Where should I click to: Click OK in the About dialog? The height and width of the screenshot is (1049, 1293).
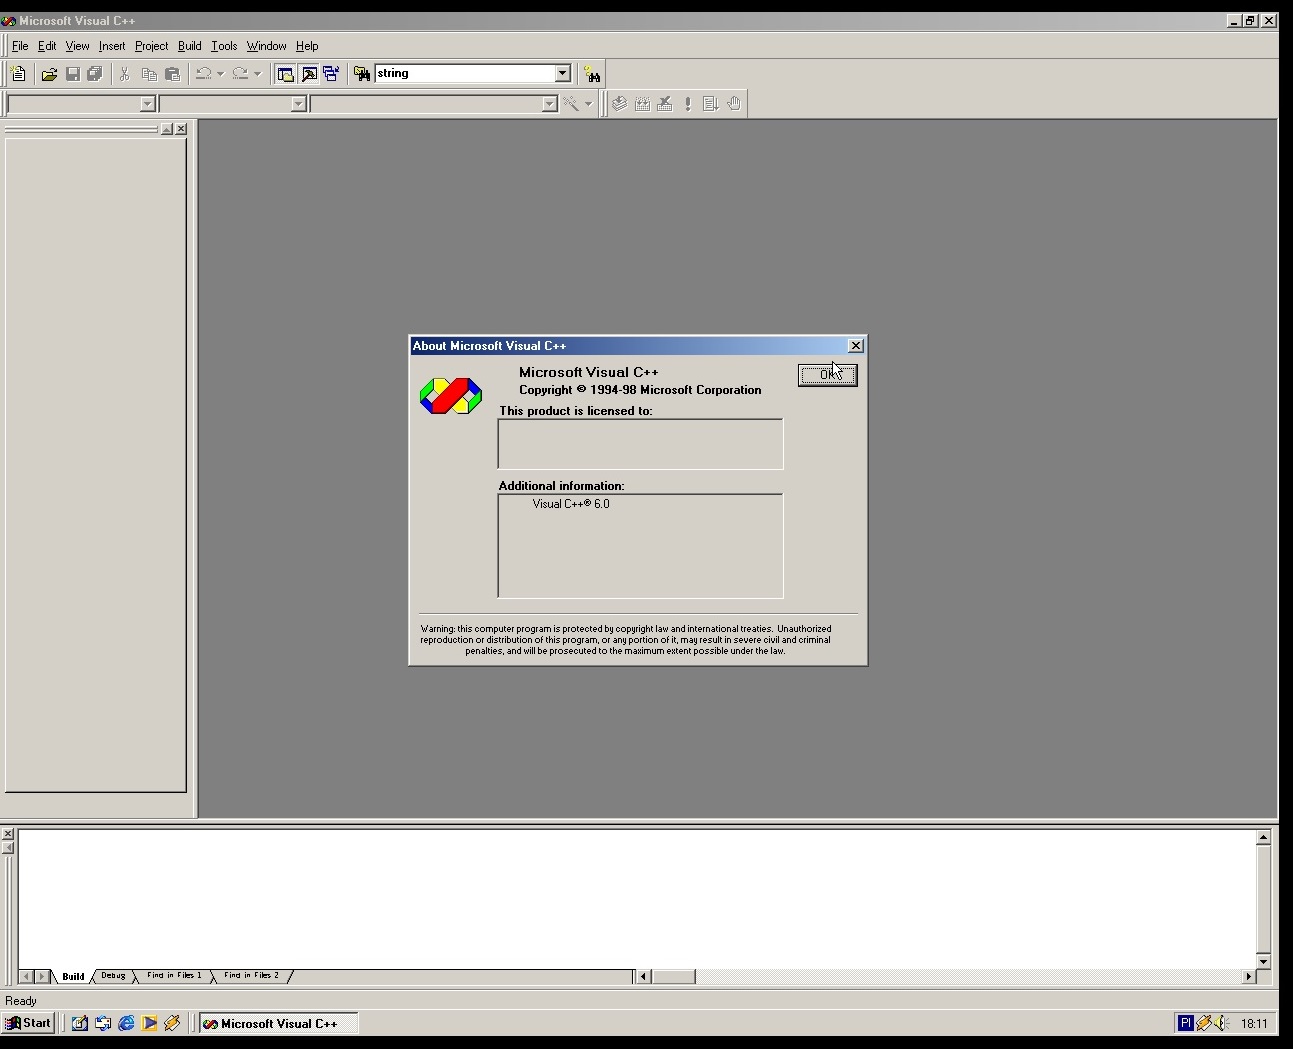tap(828, 375)
